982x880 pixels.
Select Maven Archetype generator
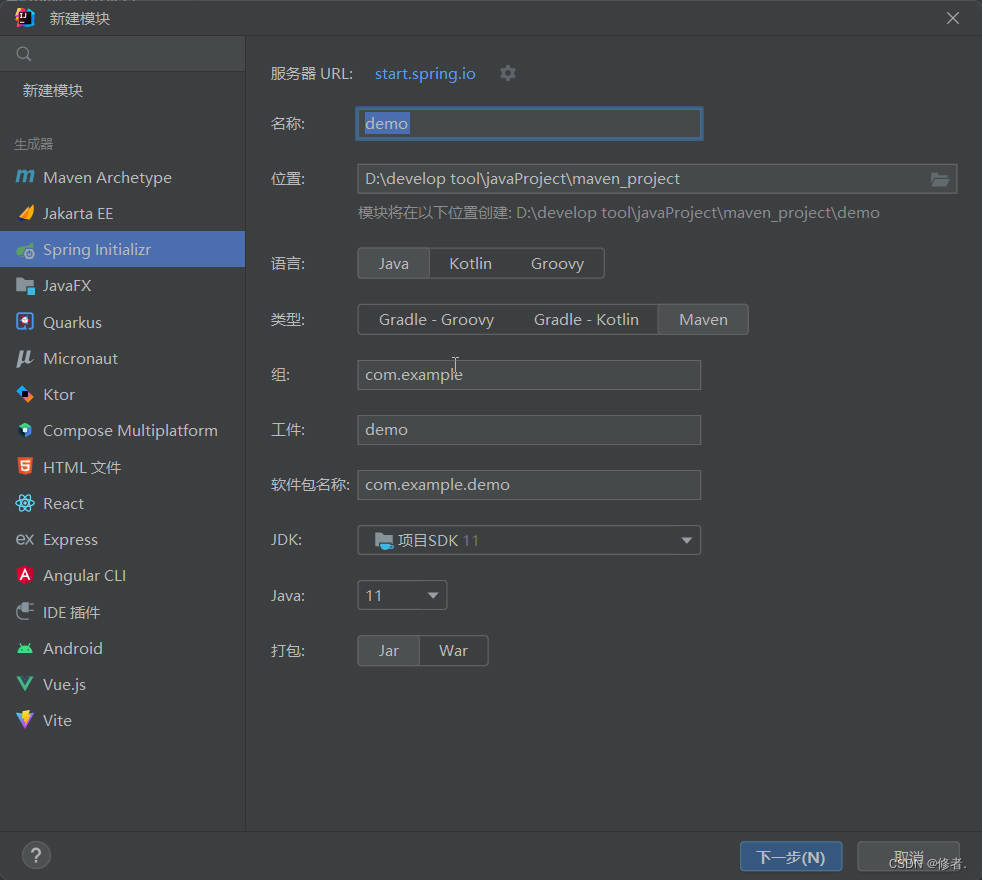(123, 177)
